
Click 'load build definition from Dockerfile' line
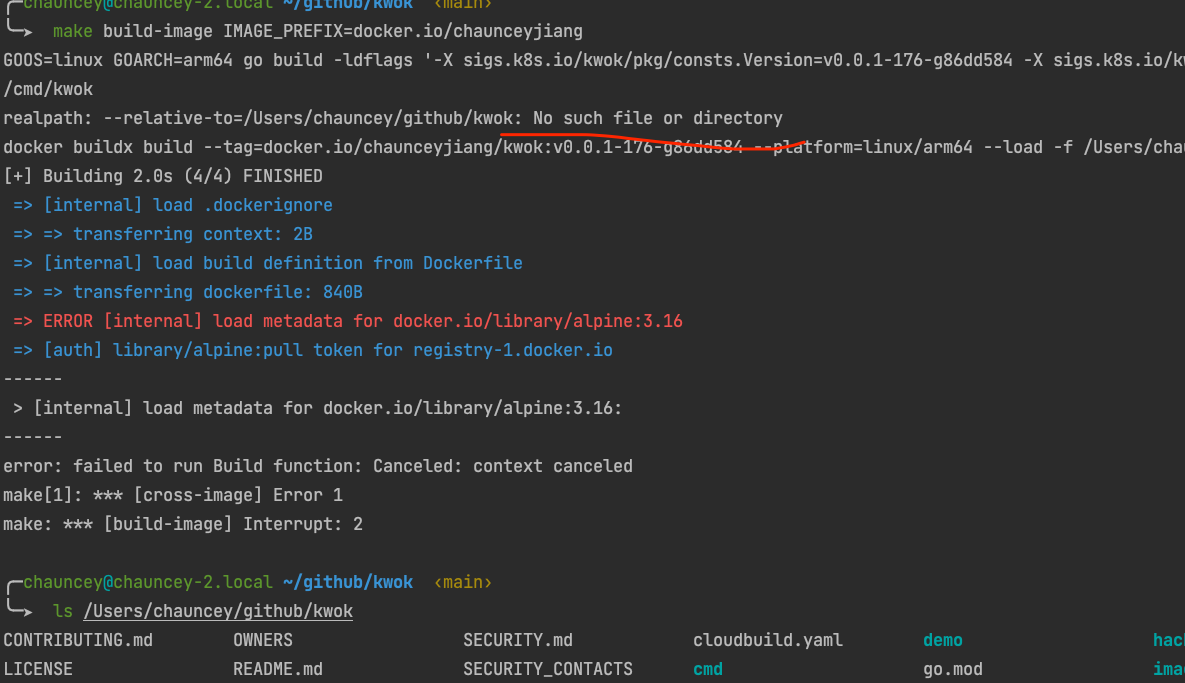click(x=268, y=263)
